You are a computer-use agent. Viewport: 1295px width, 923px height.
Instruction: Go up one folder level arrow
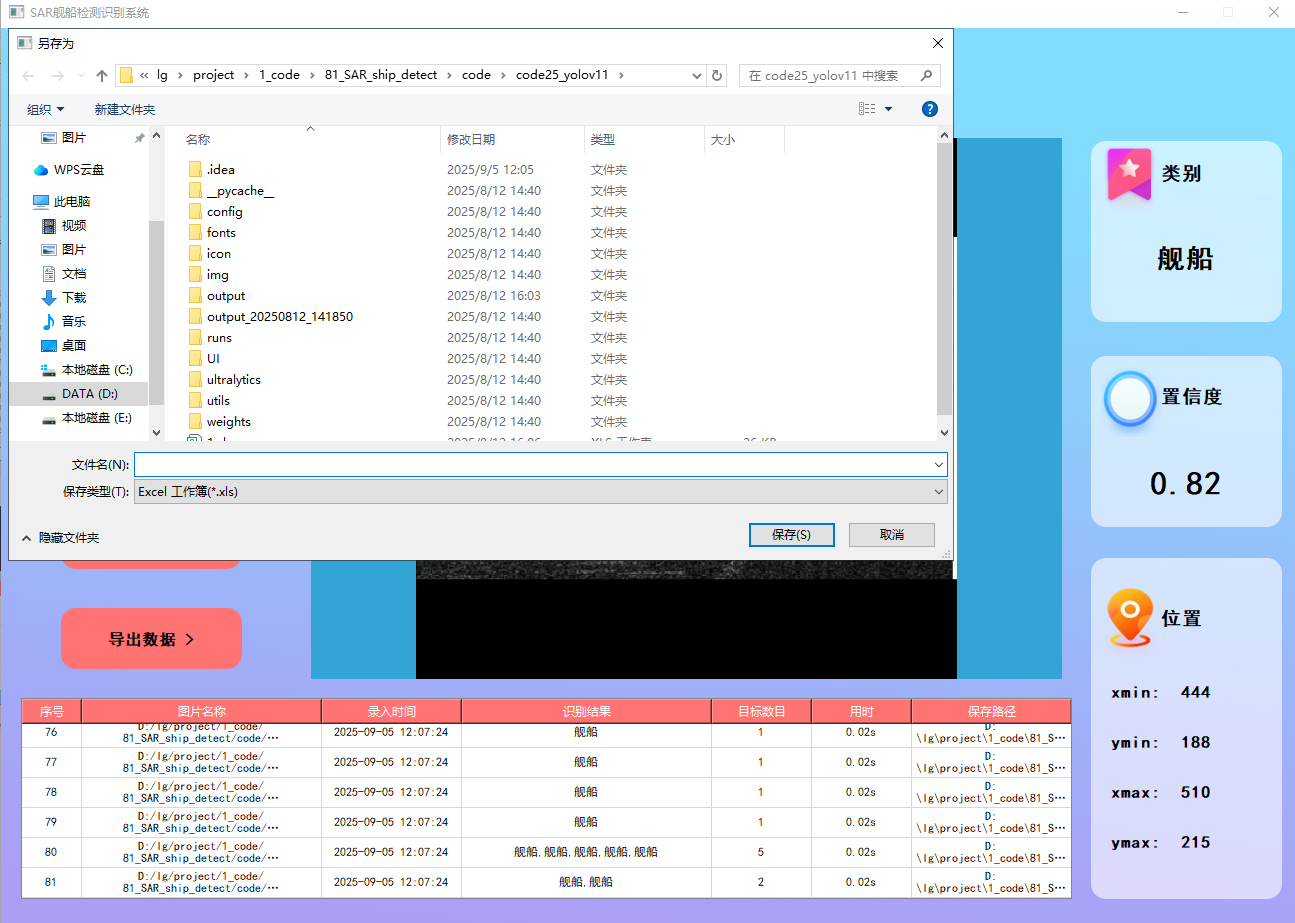tap(102, 76)
